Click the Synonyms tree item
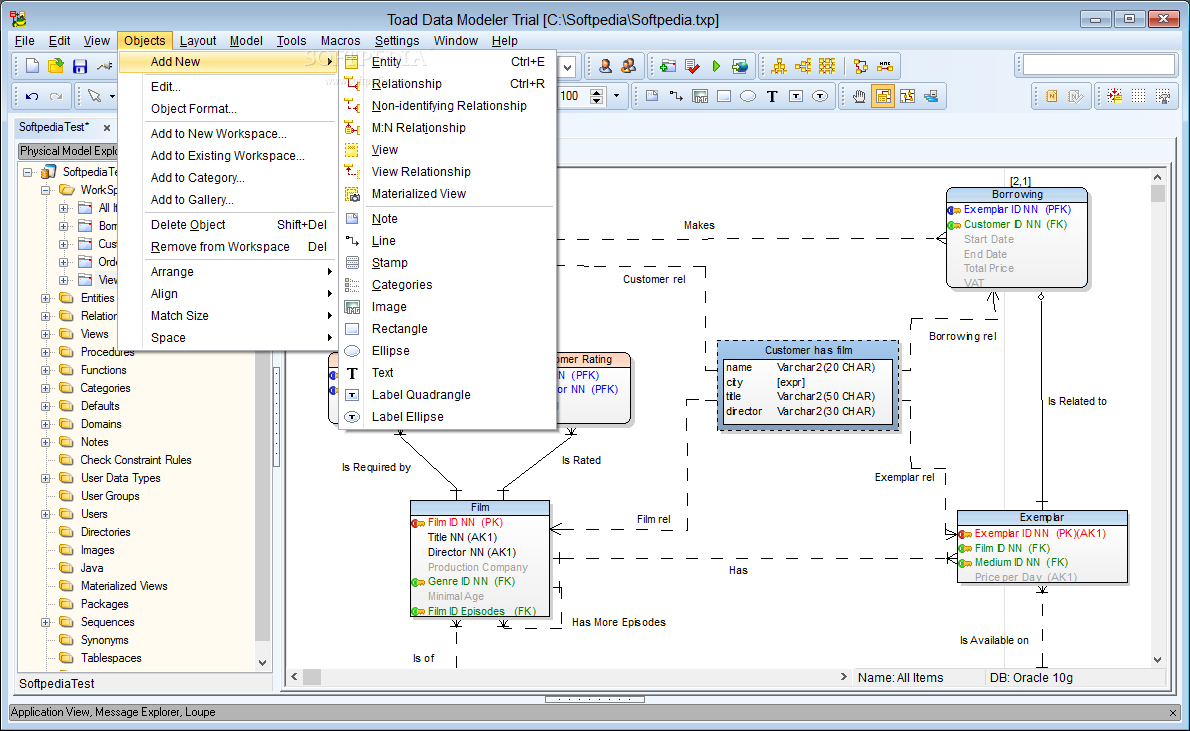 point(105,640)
